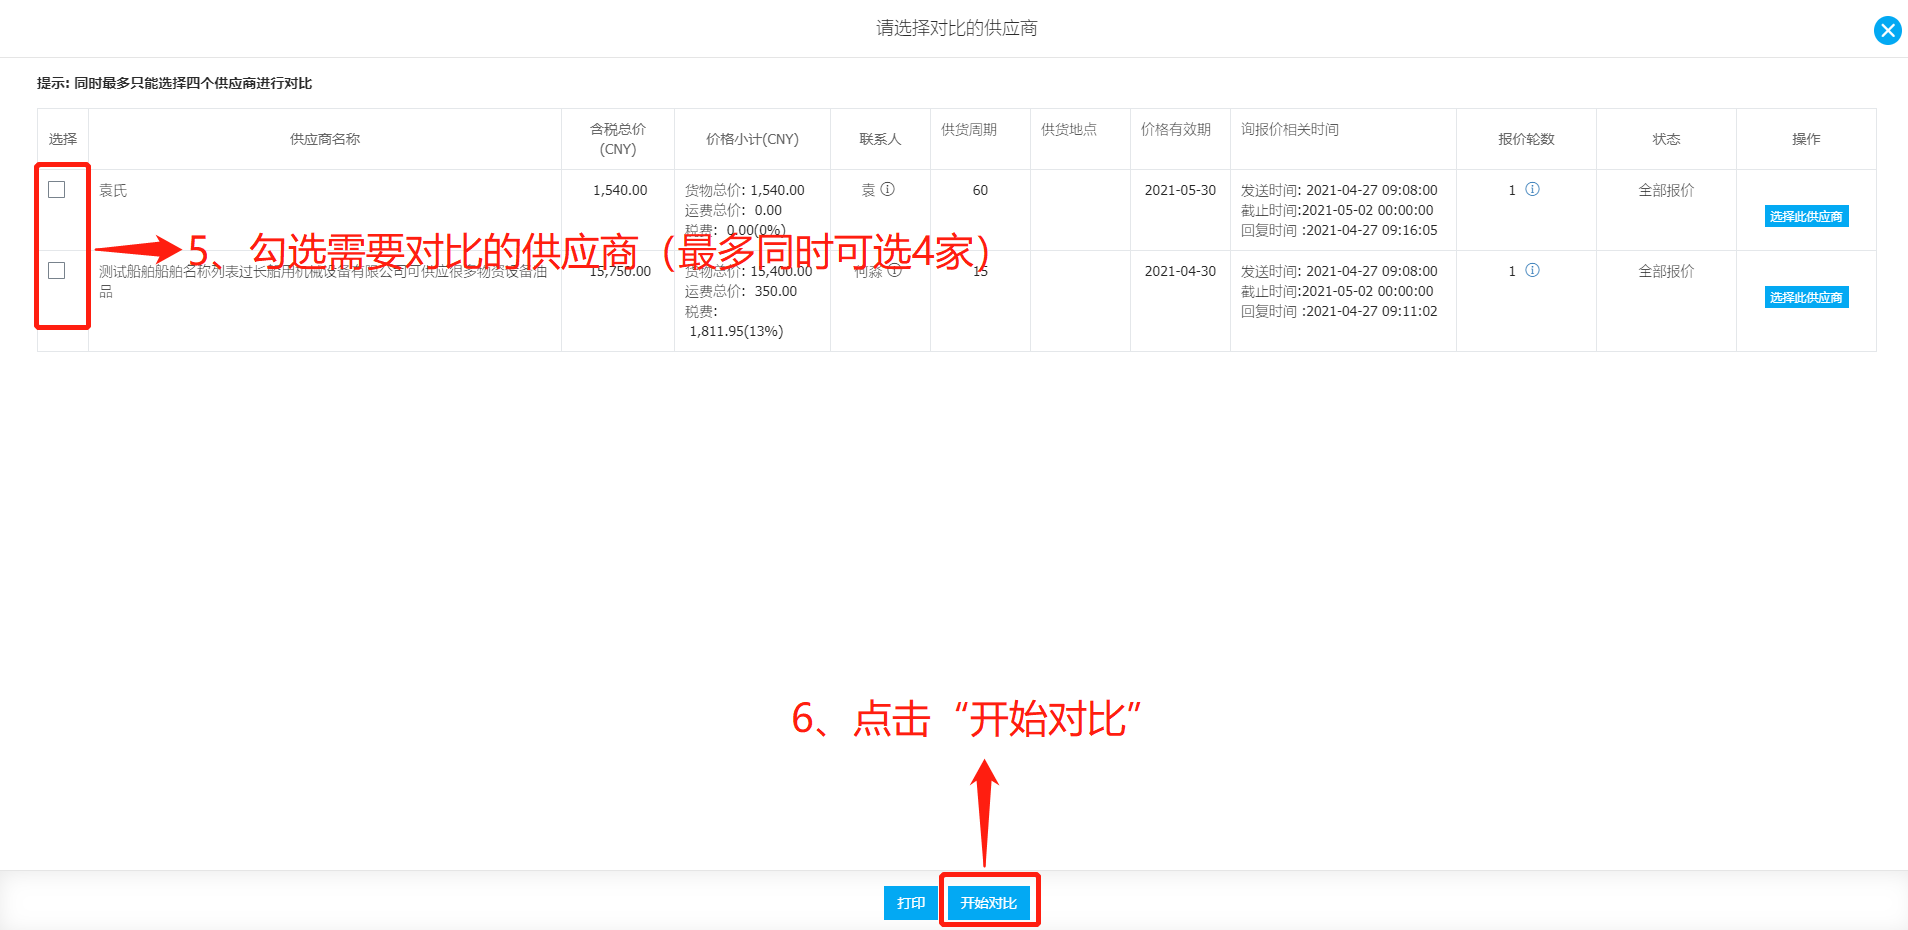Click 选择此供应商 for the 15,750.00 supplier
The image size is (1908, 930).
pos(1806,297)
